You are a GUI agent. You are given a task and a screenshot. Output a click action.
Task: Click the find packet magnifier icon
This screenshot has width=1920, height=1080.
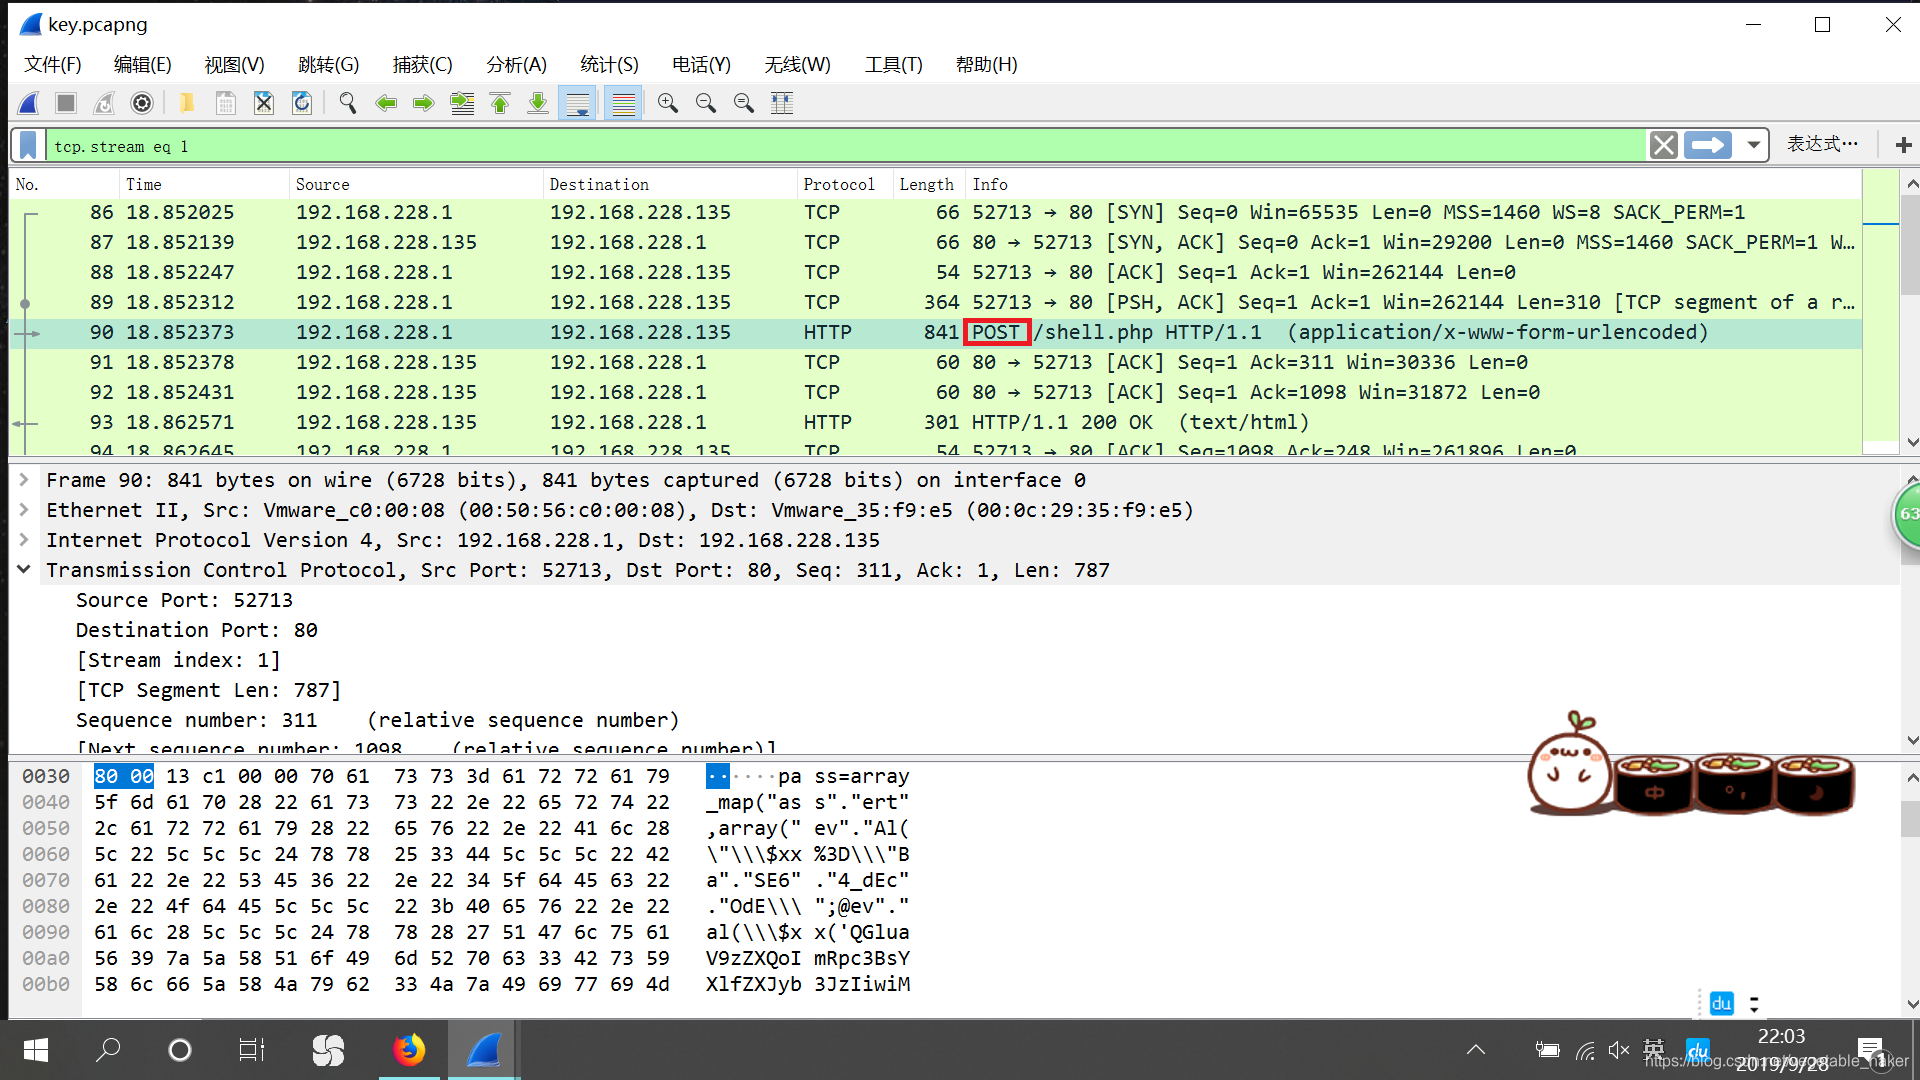(x=347, y=103)
